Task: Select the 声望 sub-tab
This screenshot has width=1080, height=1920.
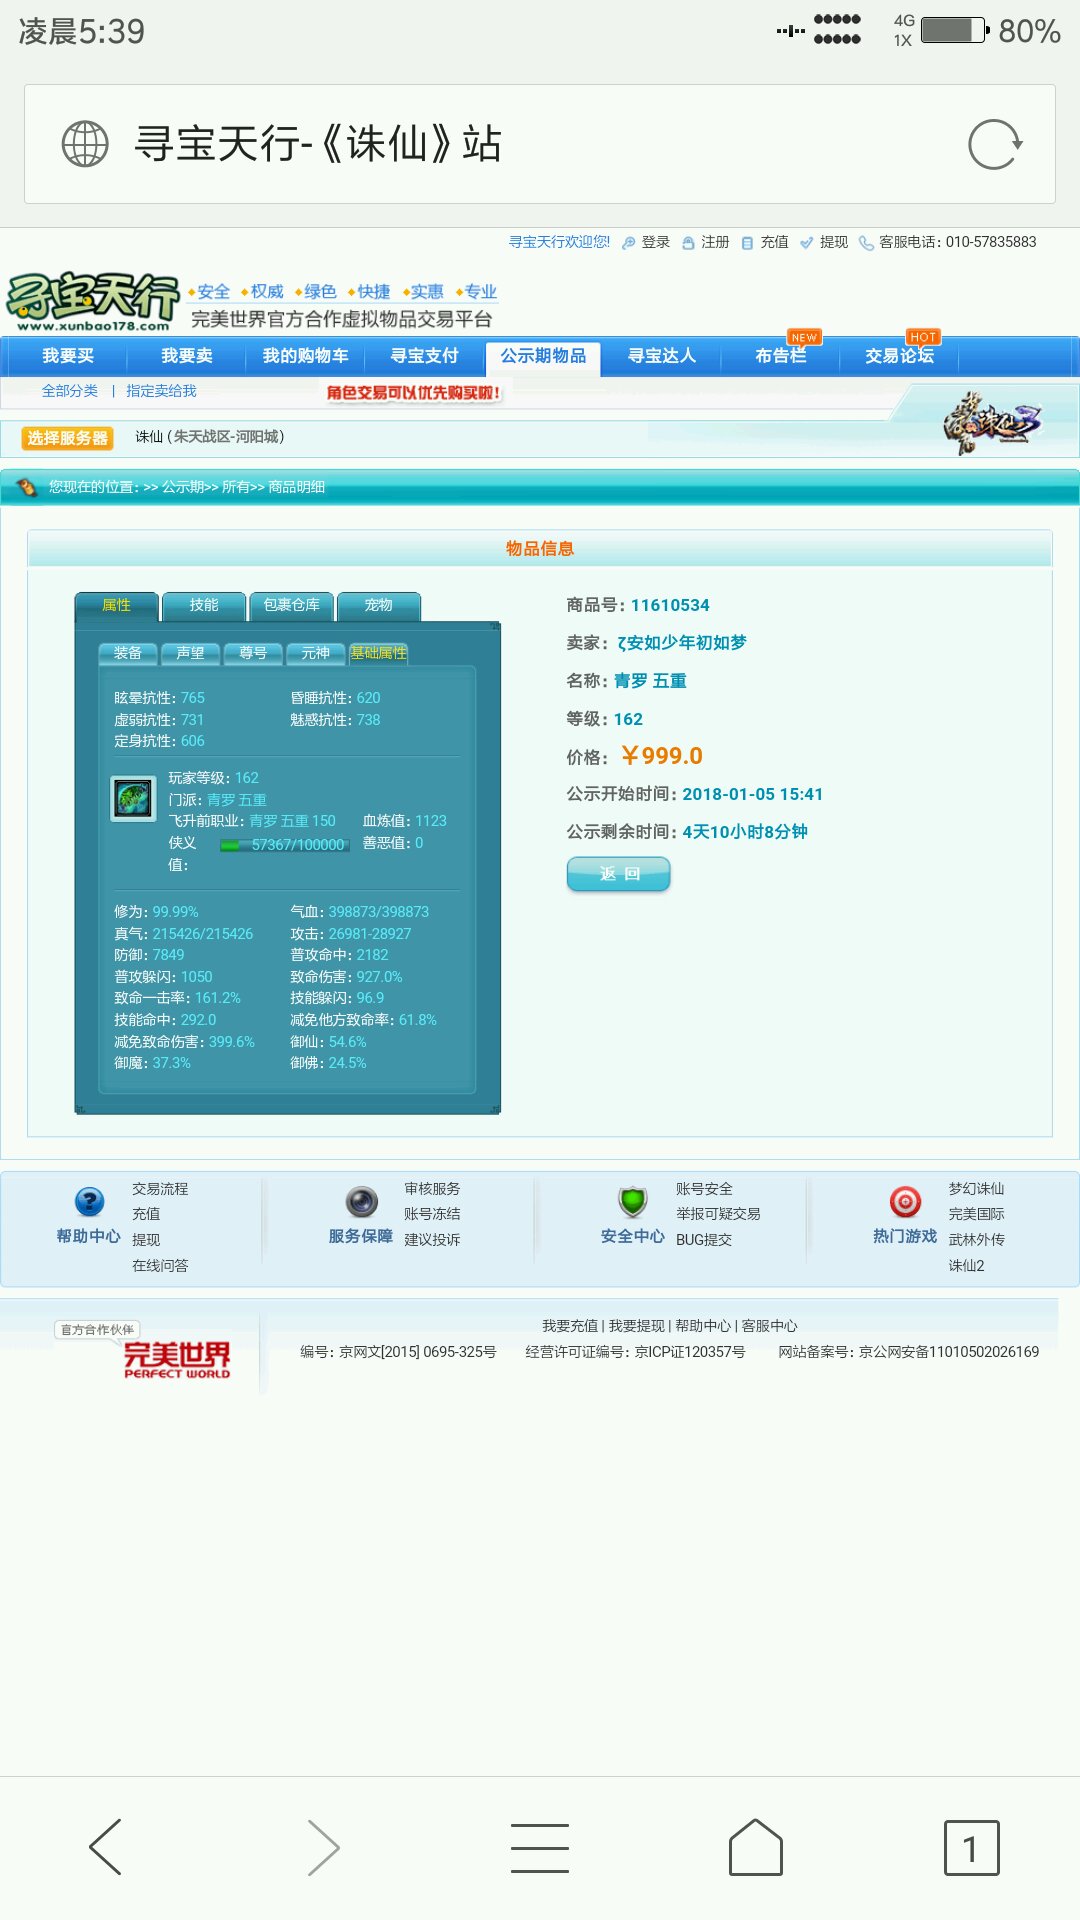Action: coord(190,653)
